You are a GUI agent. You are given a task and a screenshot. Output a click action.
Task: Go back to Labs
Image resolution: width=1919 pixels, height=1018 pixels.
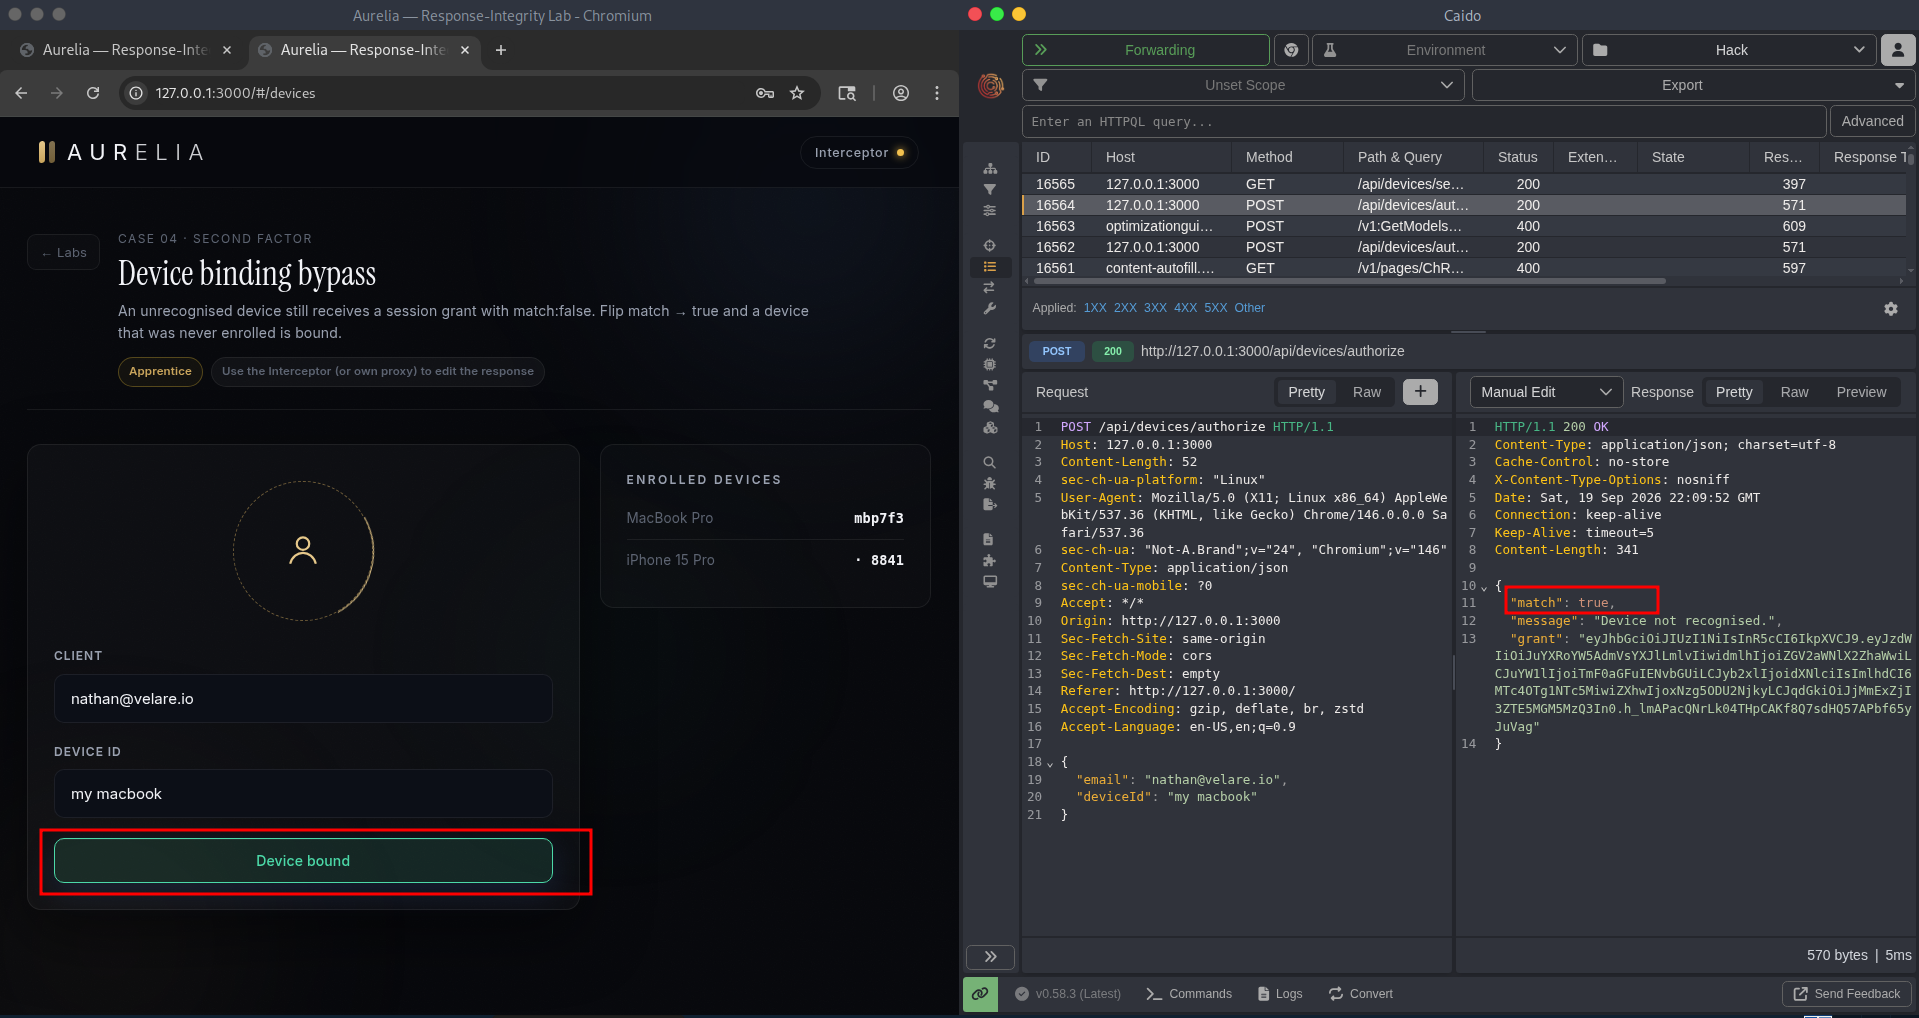click(64, 253)
